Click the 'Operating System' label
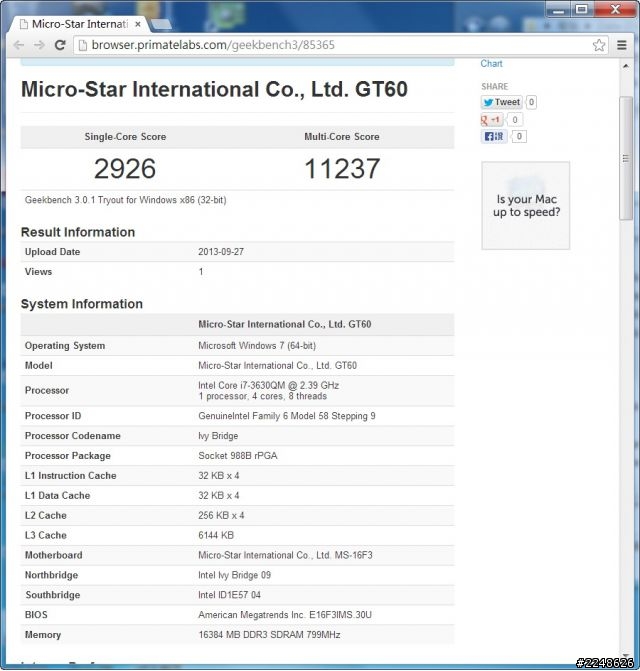 pyautogui.click(x=65, y=346)
